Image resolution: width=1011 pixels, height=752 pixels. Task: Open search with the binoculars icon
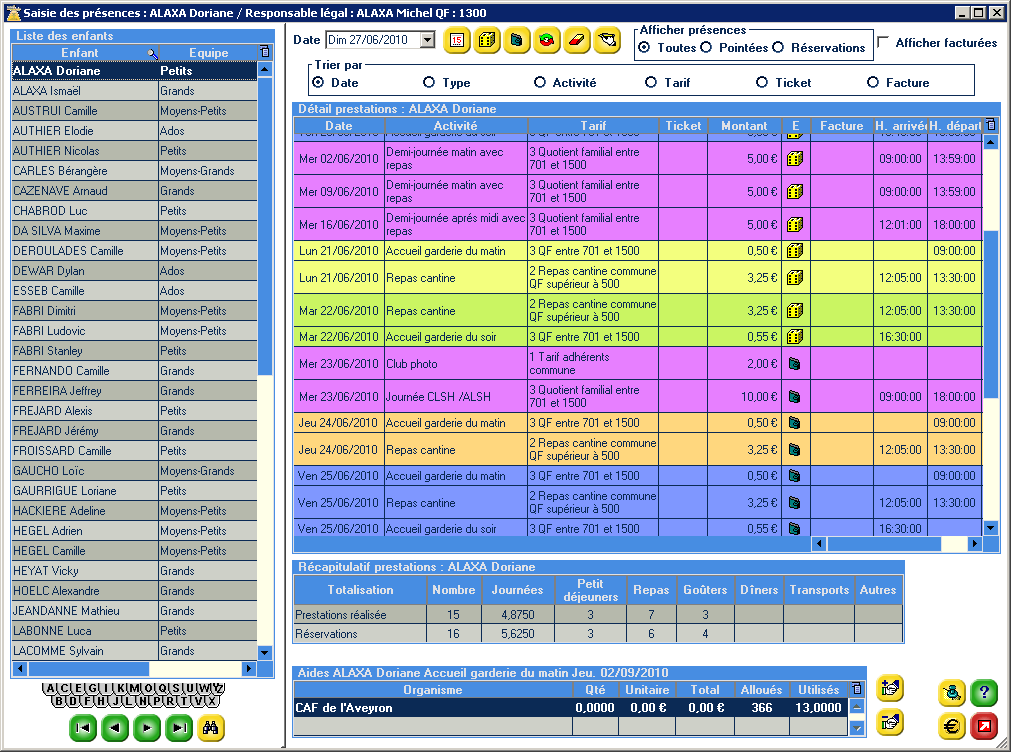point(212,728)
